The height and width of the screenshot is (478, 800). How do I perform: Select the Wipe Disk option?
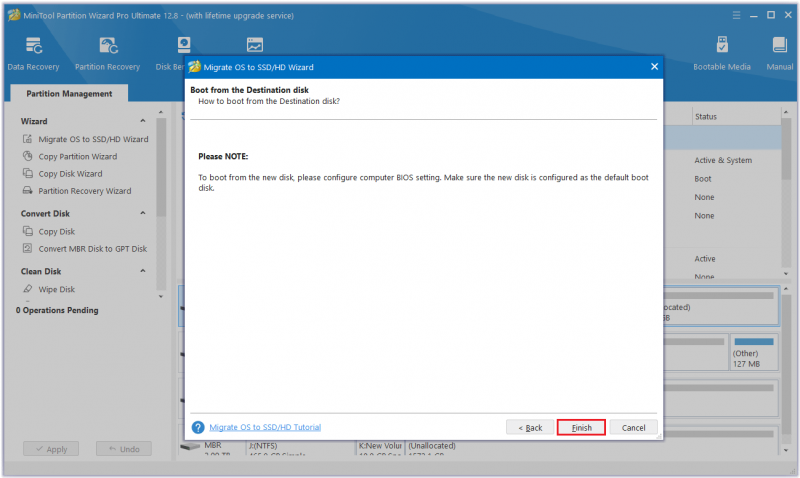click(x=56, y=289)
